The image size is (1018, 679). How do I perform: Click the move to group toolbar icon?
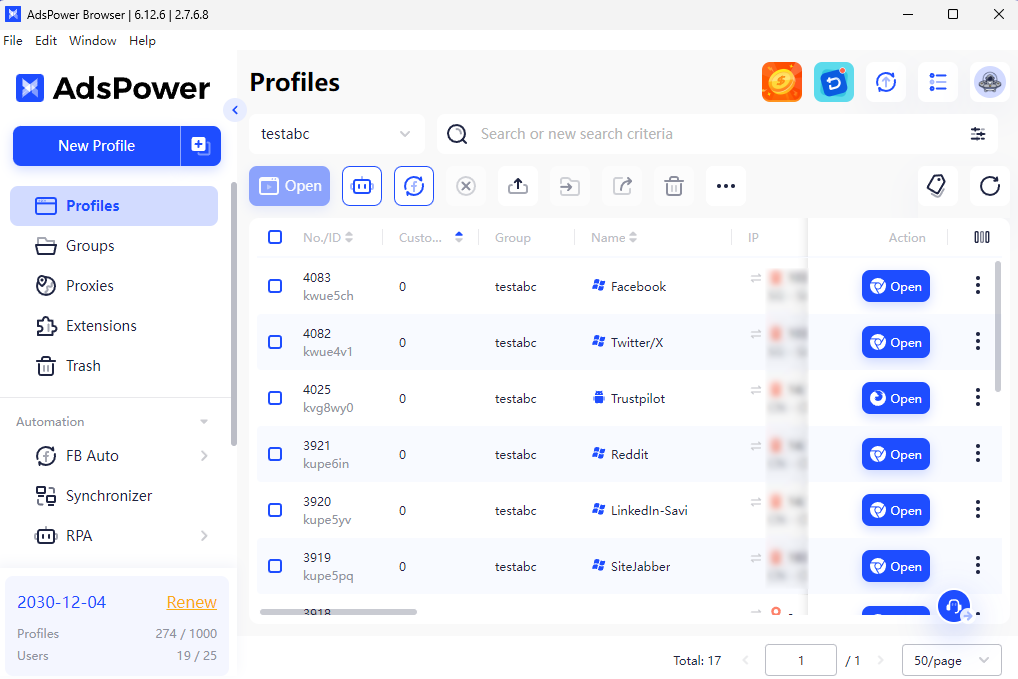(569, 186)
